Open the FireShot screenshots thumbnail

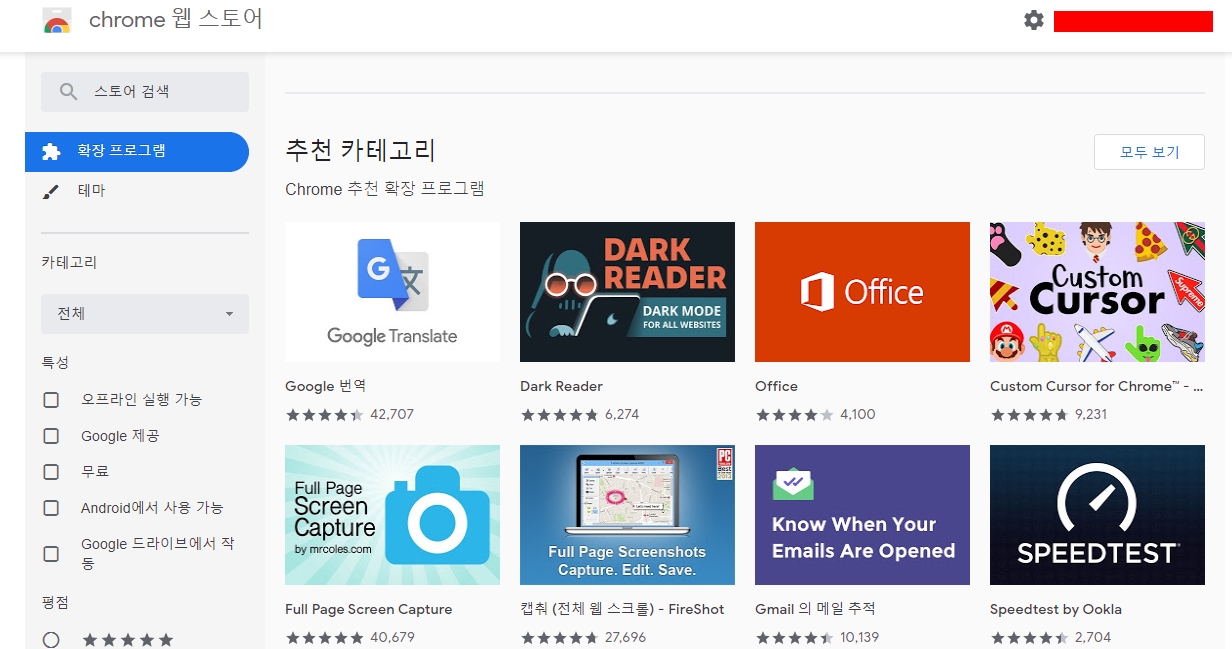pyautogui.click(x=627, y=515)
